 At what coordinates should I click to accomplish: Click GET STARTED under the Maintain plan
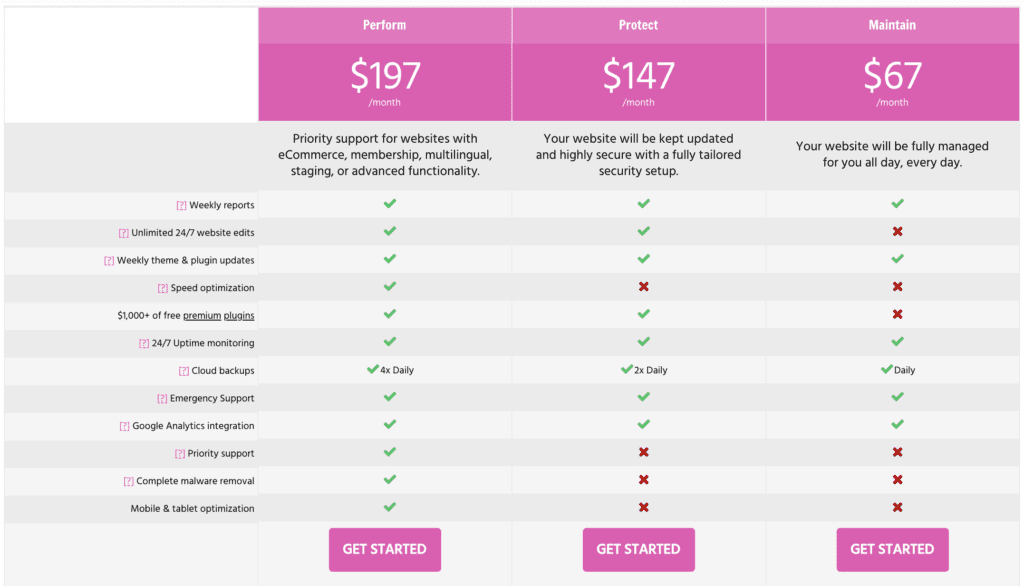pos(891,549)
